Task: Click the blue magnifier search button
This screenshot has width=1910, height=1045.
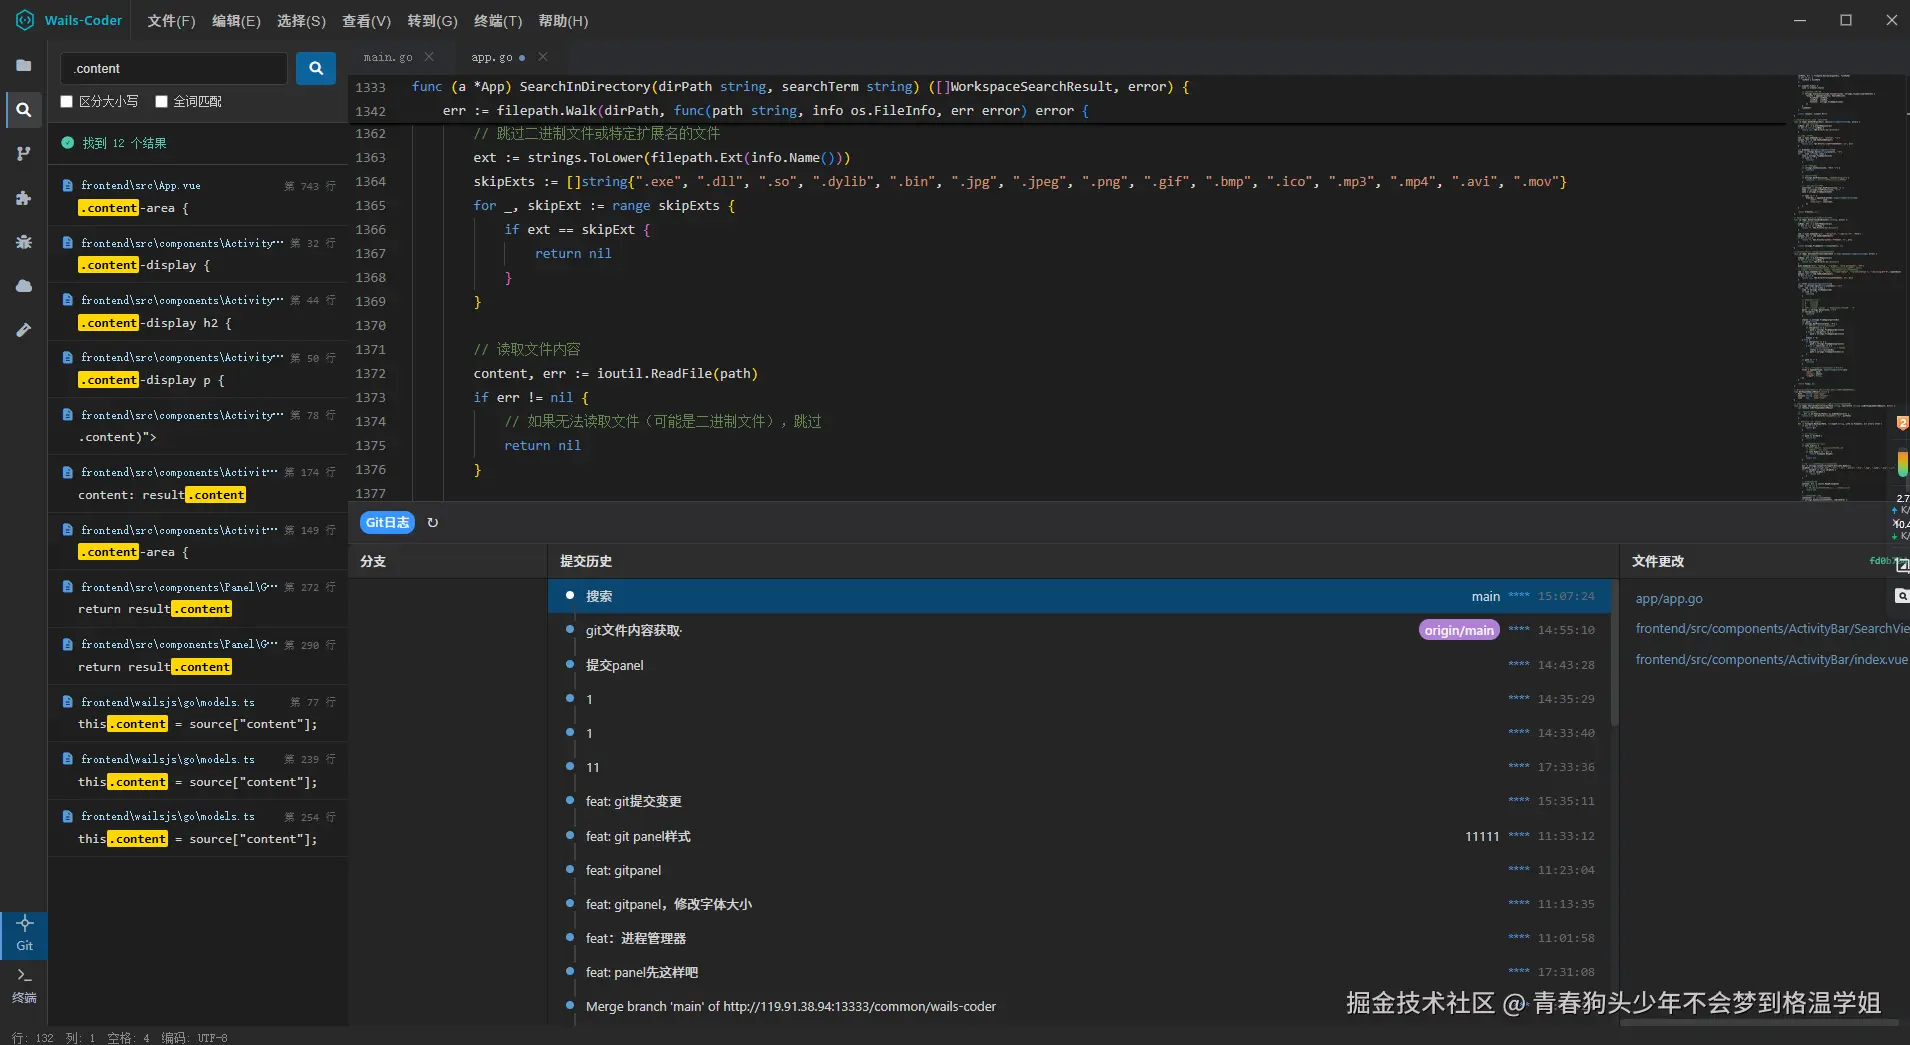Action: click(x=316, y=68)
